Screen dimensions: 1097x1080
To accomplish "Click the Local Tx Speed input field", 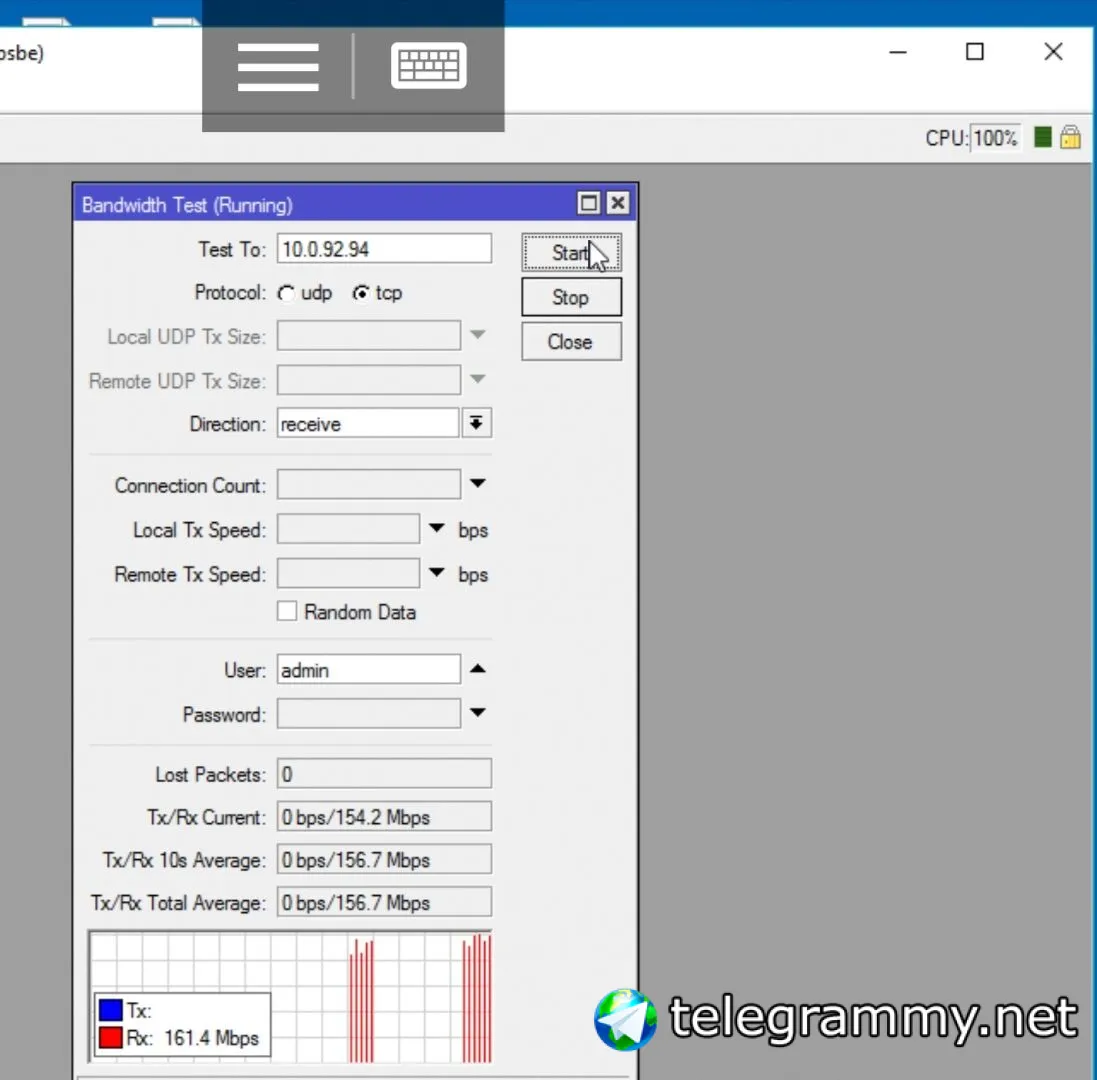I will [348, 529].
